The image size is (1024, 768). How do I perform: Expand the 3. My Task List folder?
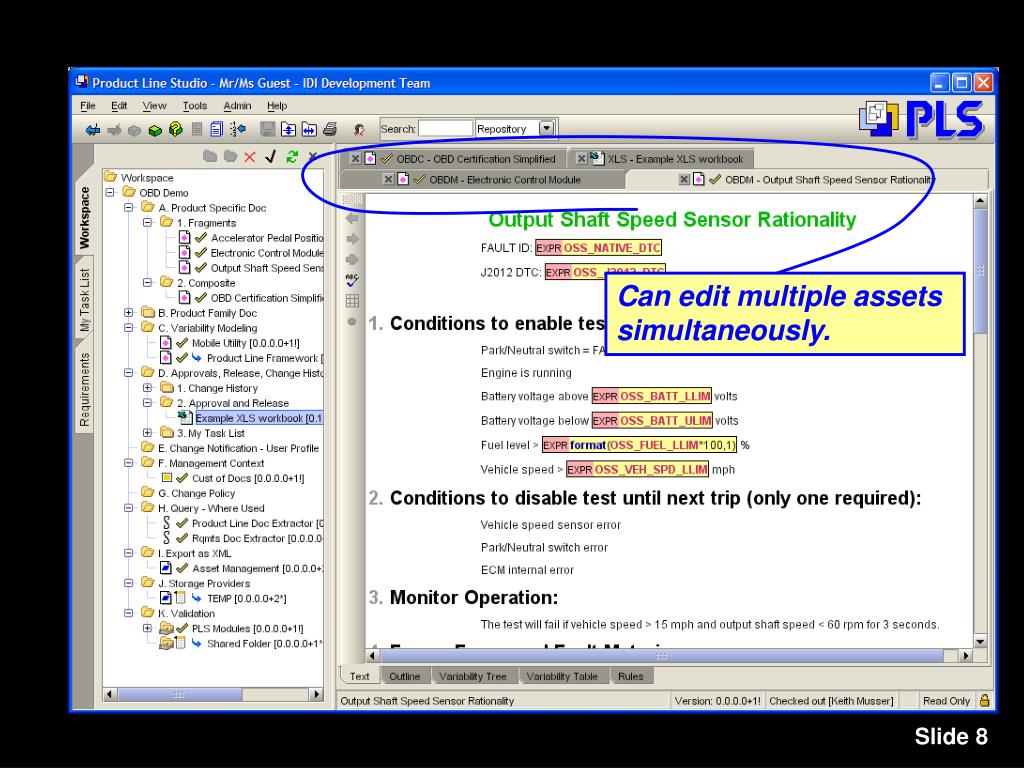tap(148, 433)
